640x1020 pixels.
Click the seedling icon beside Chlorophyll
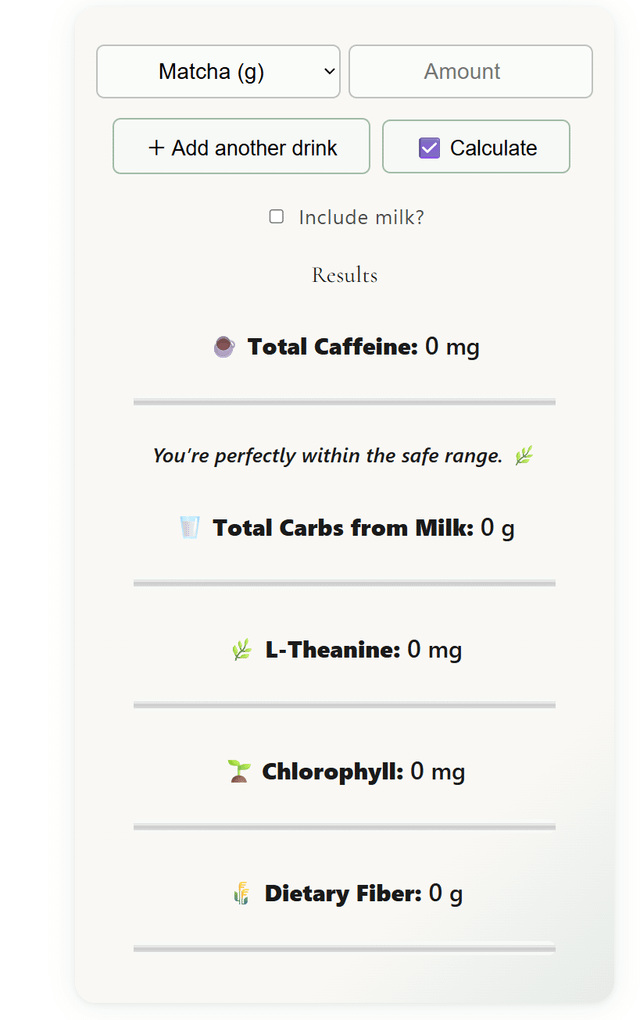[238, 771]
